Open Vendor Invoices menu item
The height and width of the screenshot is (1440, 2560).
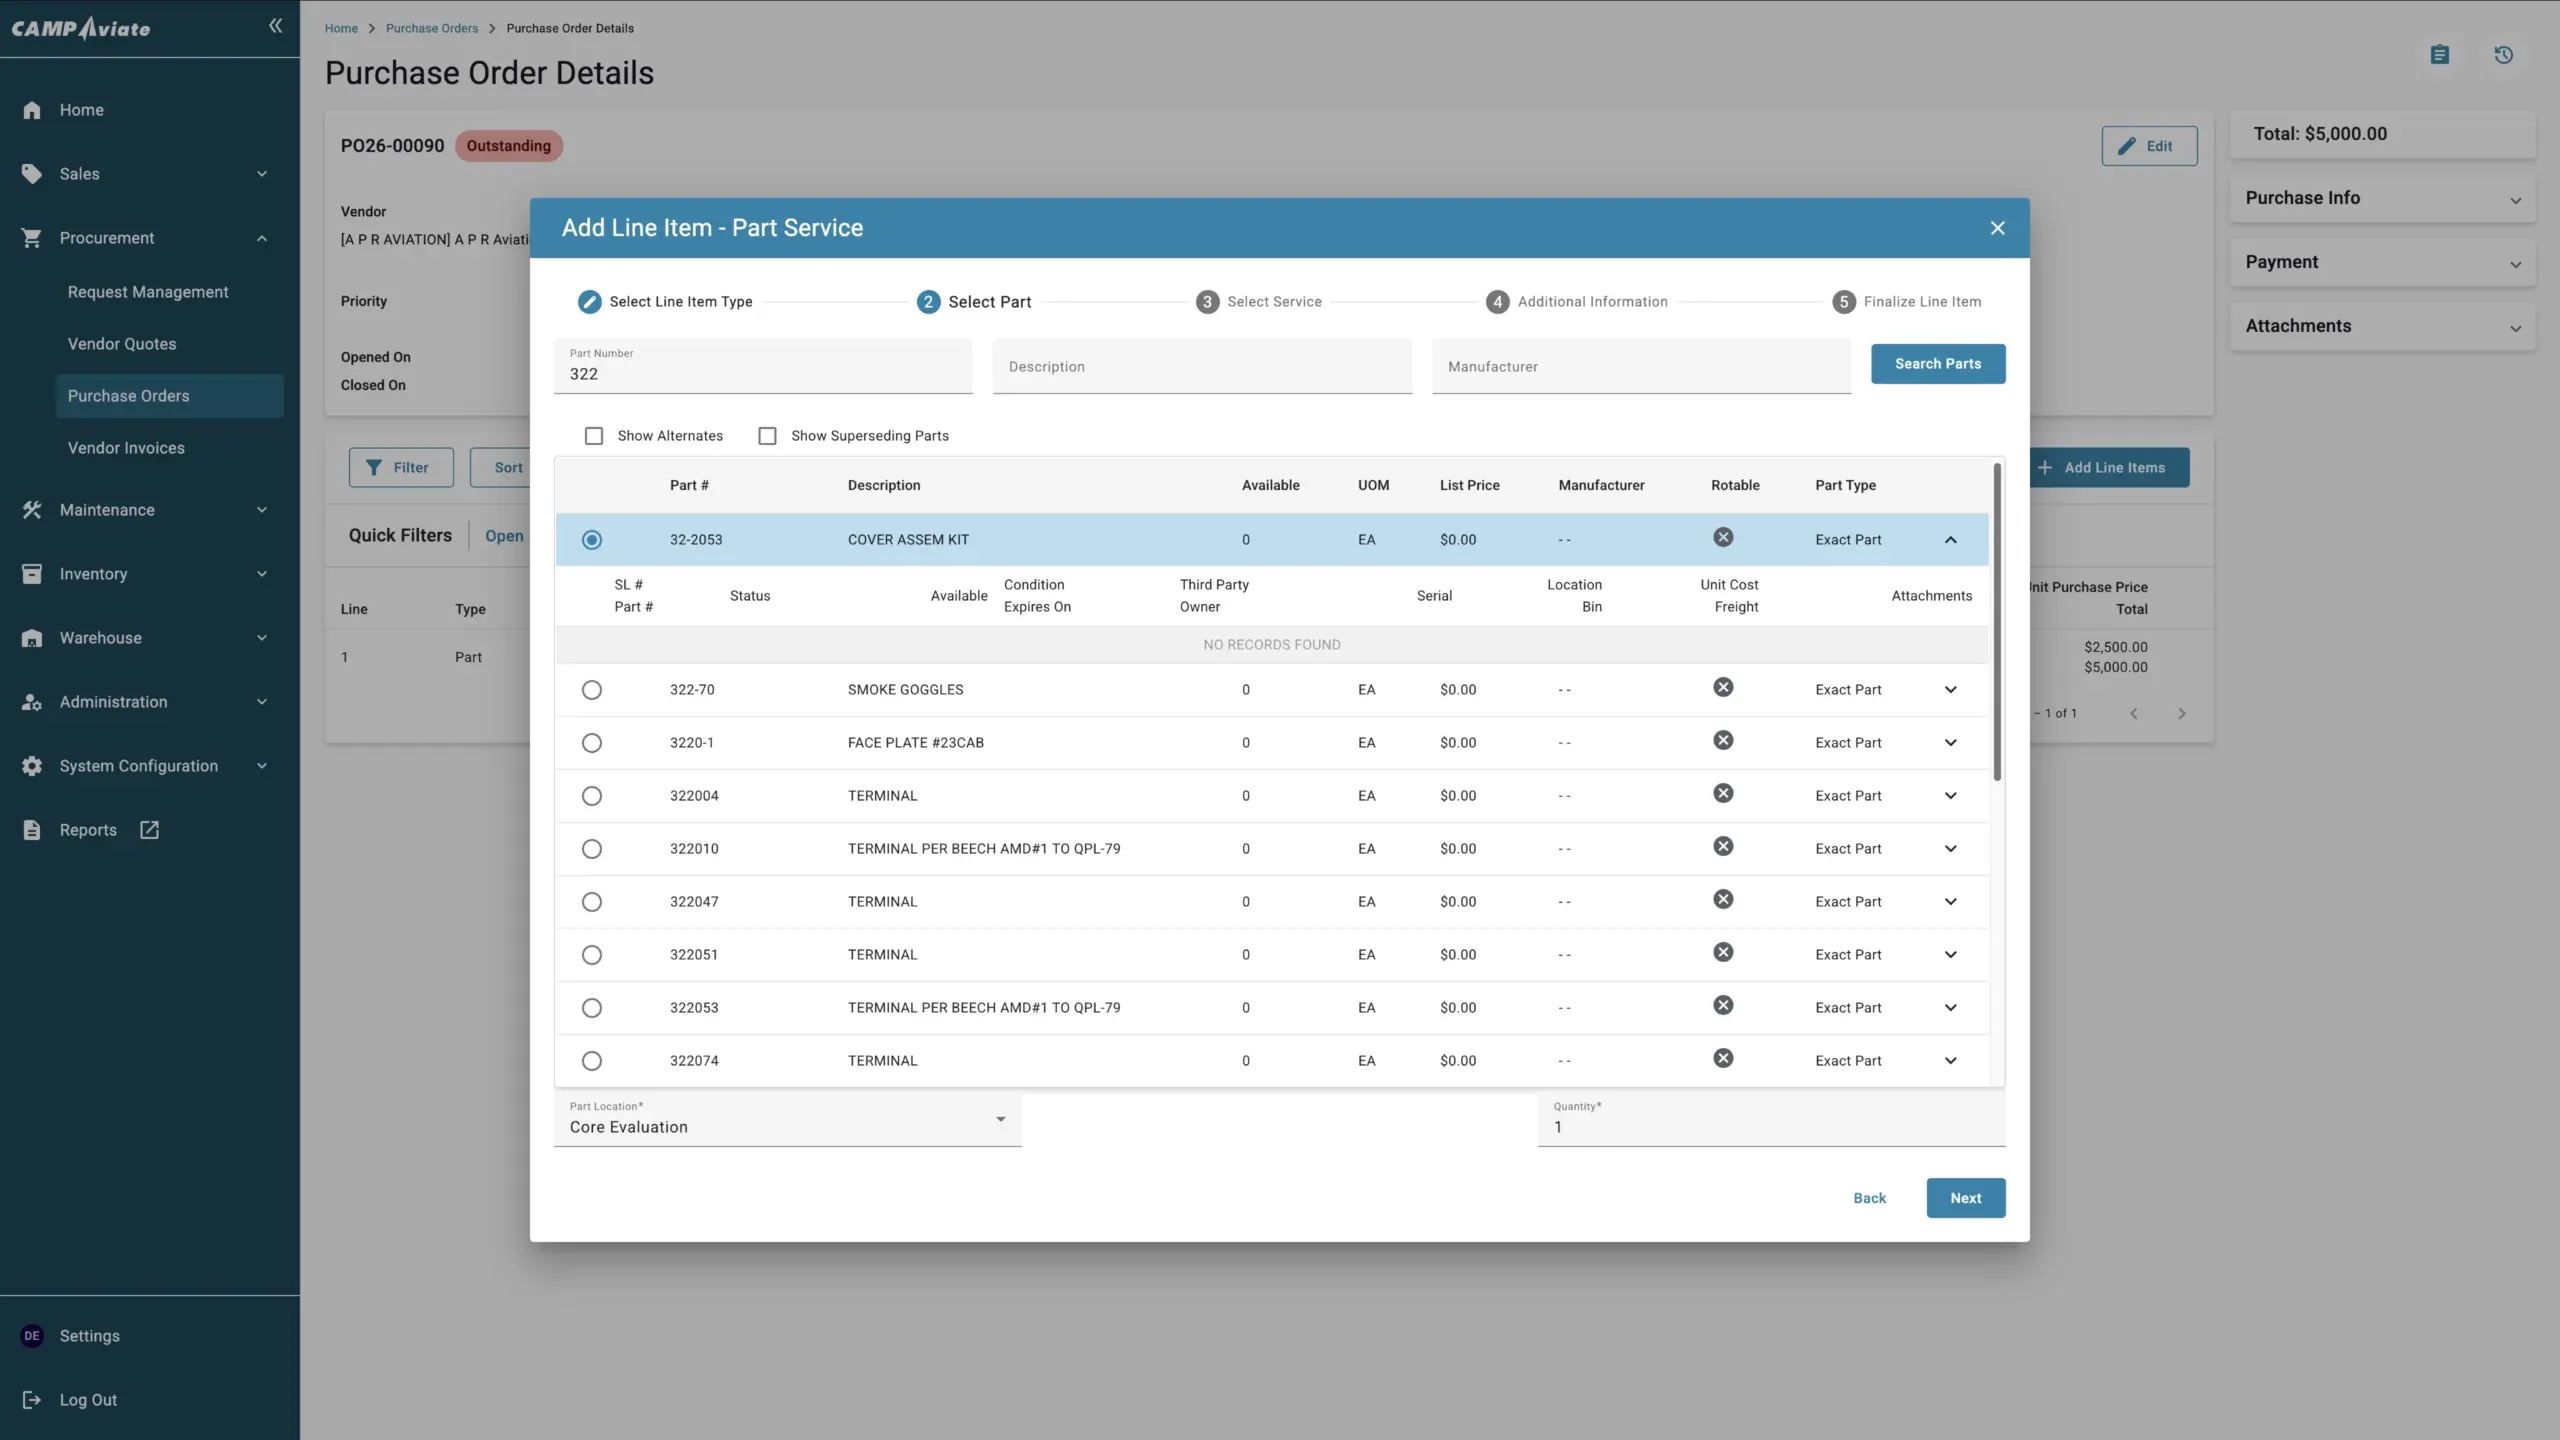click(x=126, y=448)
